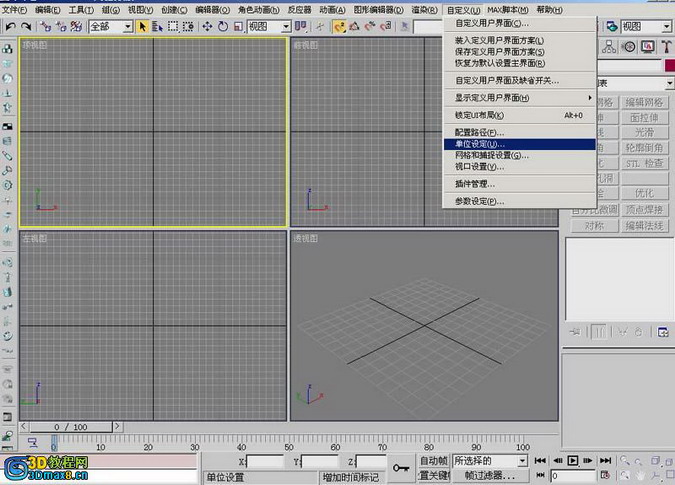Select the Scale tool icon
The width and height of the screenshot is (675, 485).
[238, 27]
